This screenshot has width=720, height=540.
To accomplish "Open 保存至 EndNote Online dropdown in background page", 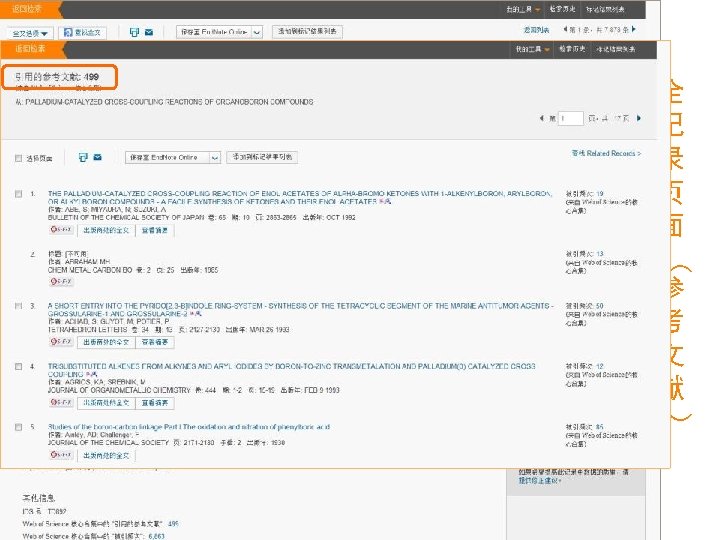I will (x=219, y=32).
